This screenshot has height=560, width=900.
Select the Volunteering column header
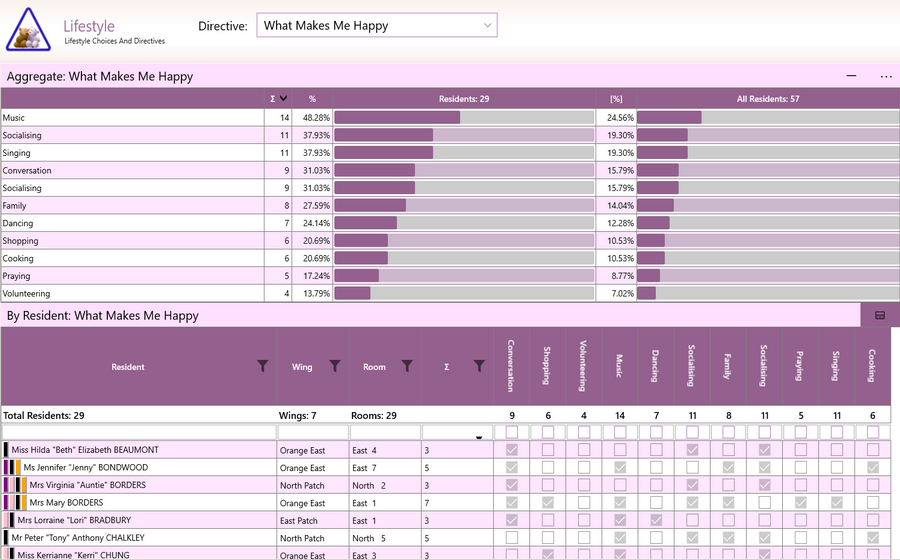click(583, 366)
